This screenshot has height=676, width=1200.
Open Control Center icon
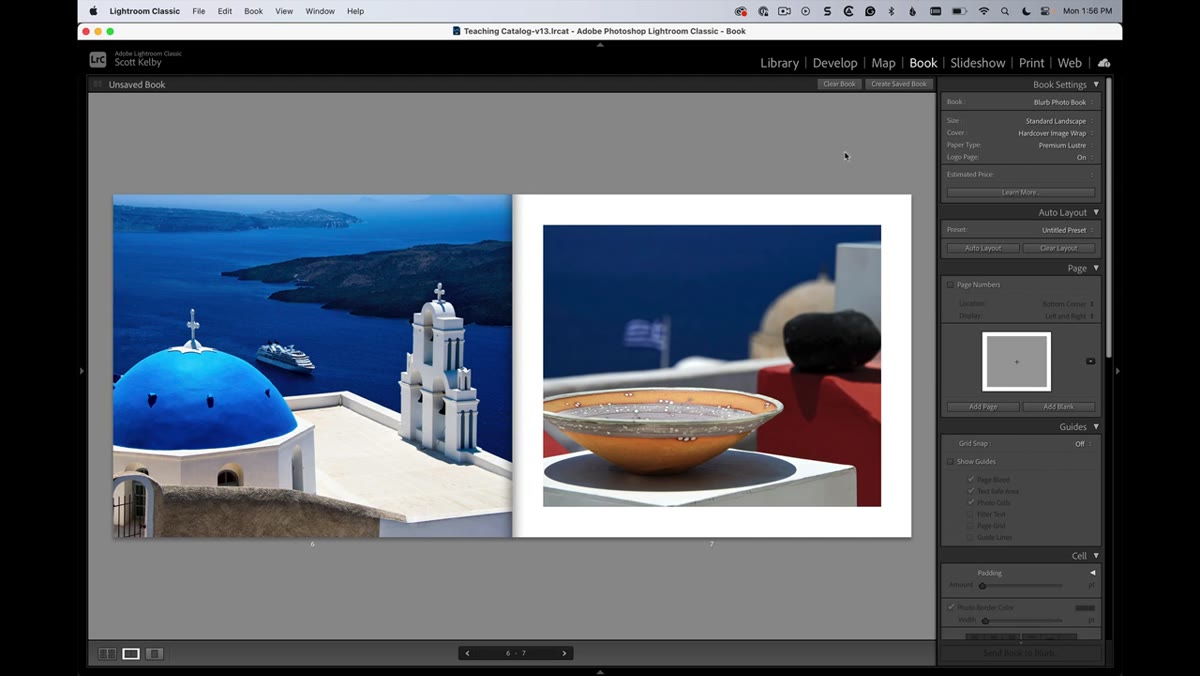click(1045, 11)
